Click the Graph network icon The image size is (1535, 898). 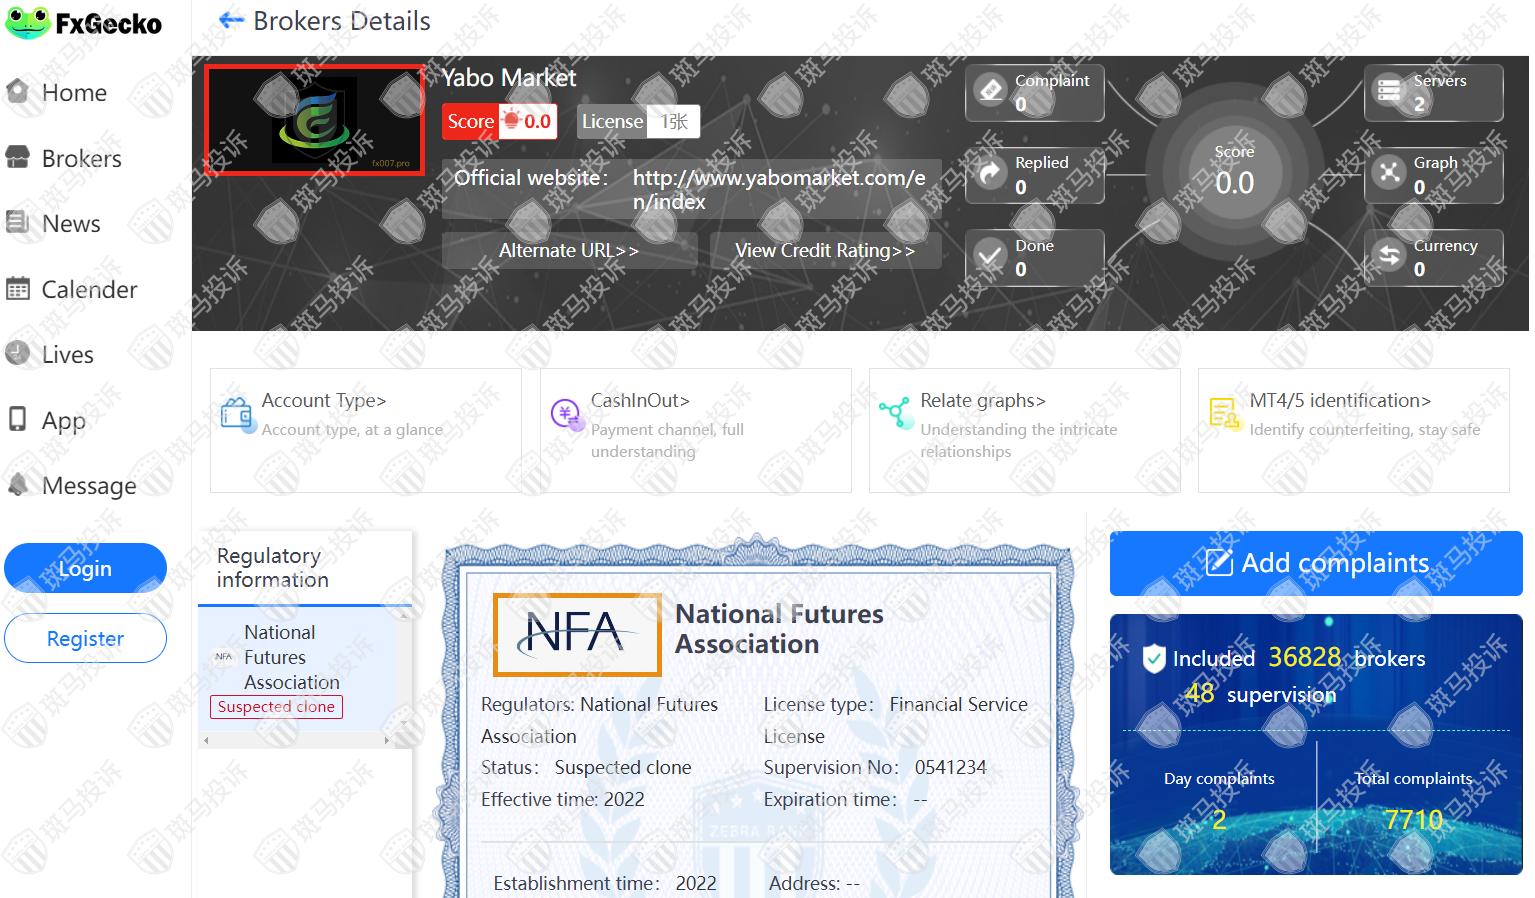pyautogui.click(x=1390, y=174)
